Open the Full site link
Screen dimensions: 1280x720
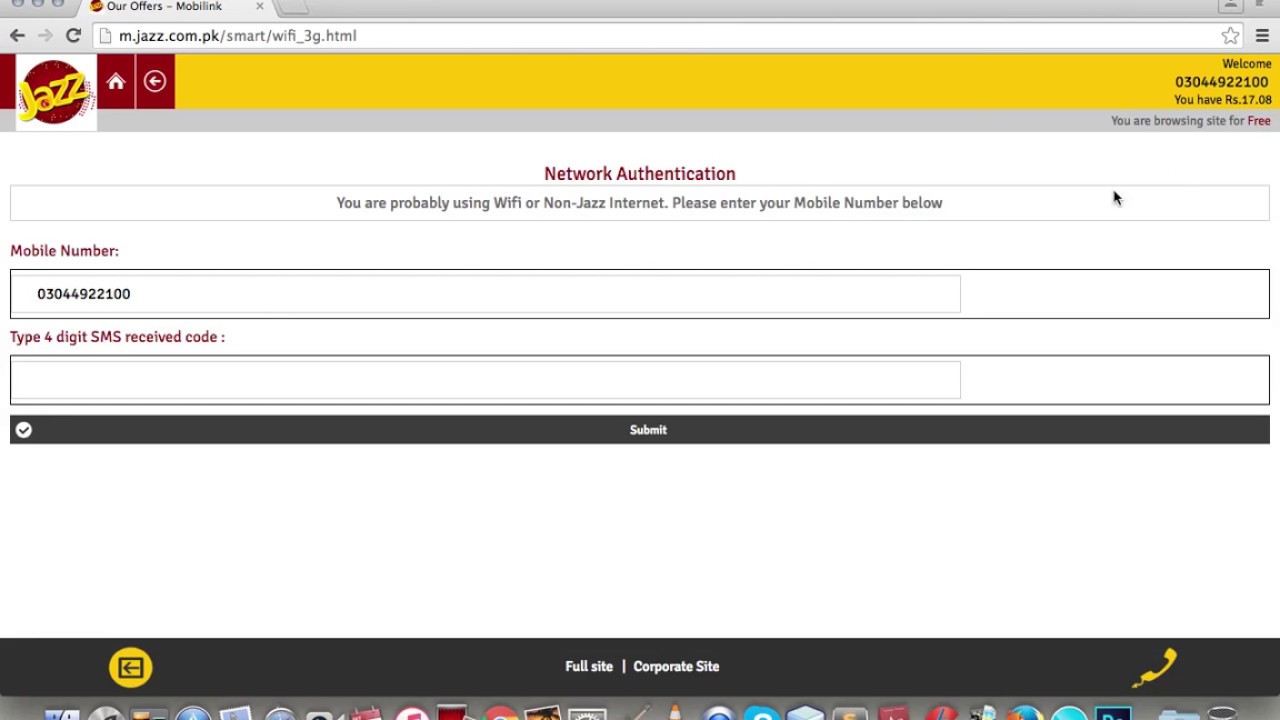[589, 666]
